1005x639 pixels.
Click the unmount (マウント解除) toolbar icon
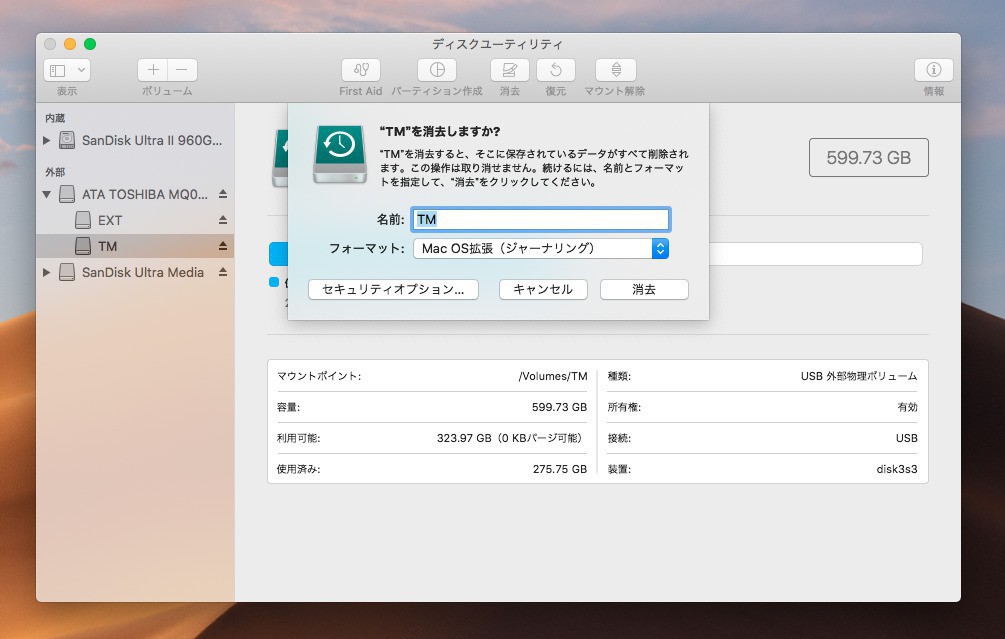[x=615, y=70]
